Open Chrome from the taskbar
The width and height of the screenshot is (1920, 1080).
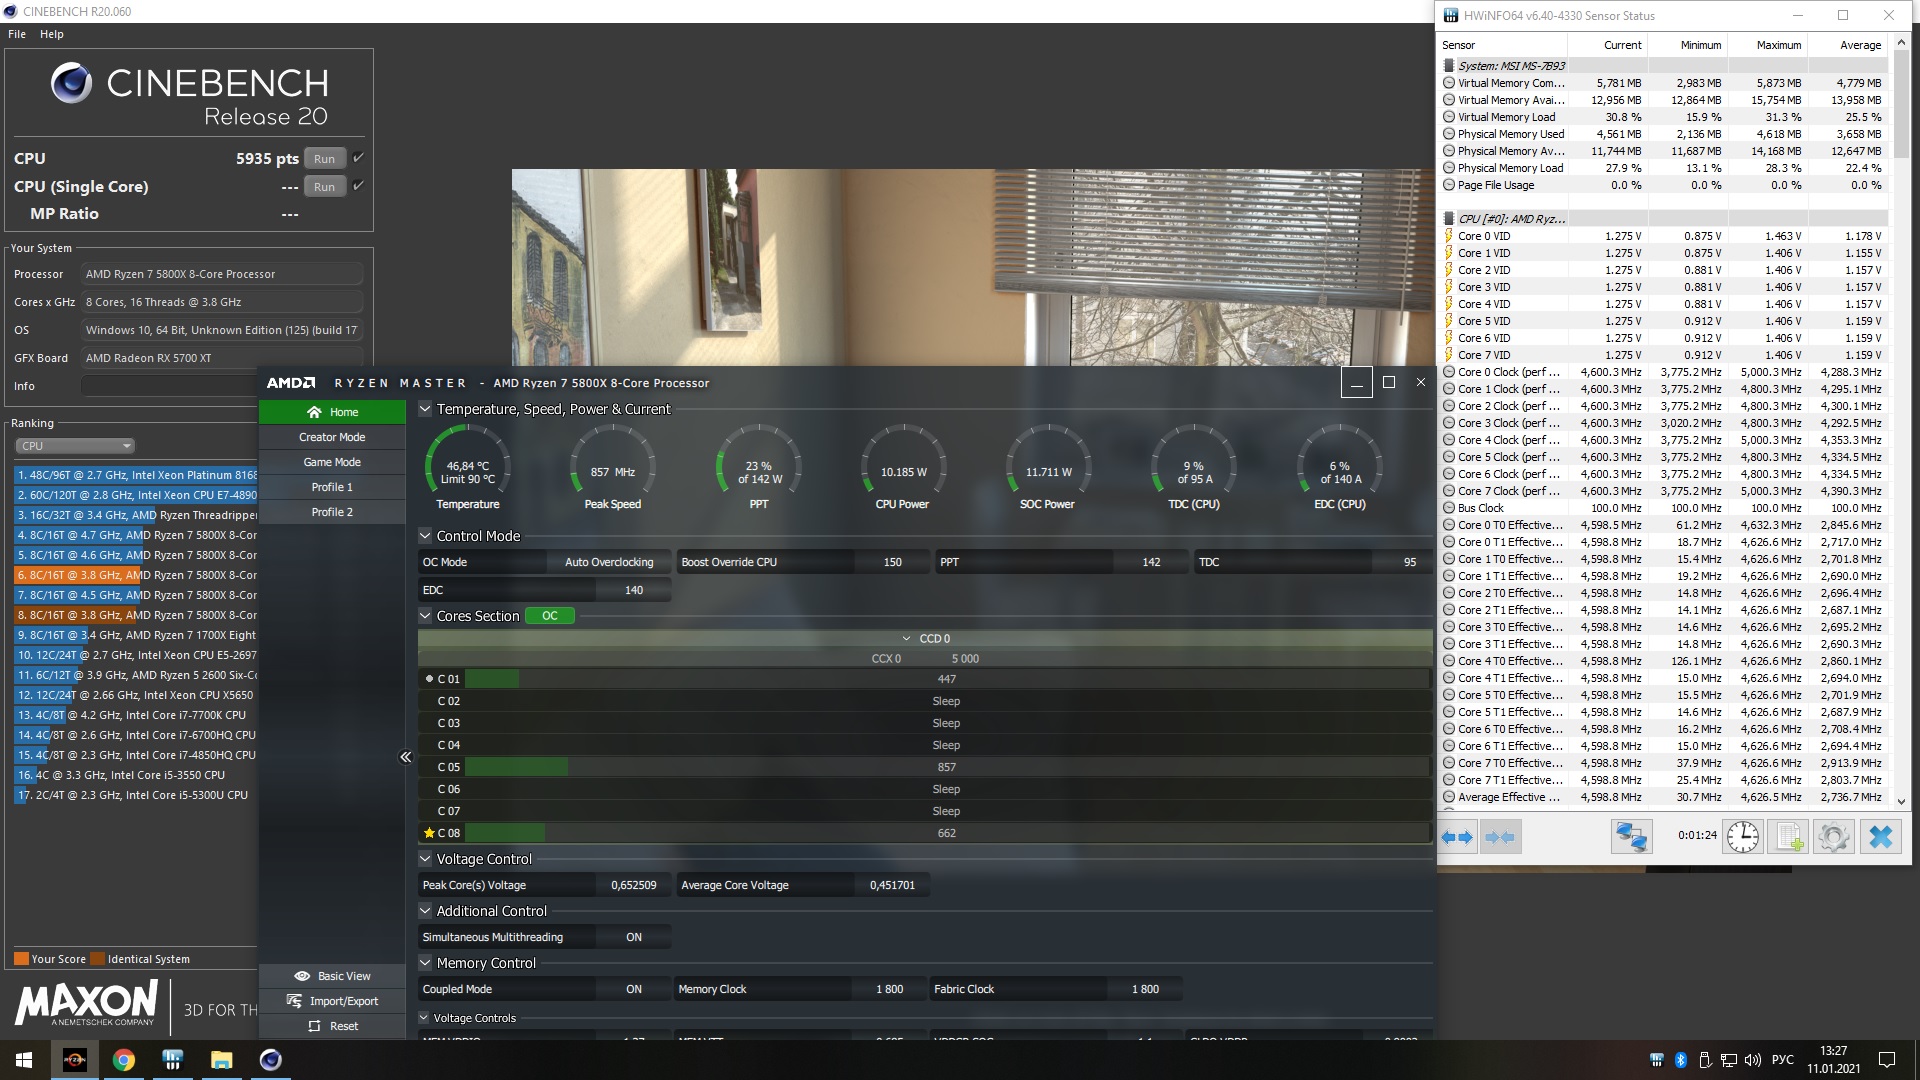(124, 1060)
